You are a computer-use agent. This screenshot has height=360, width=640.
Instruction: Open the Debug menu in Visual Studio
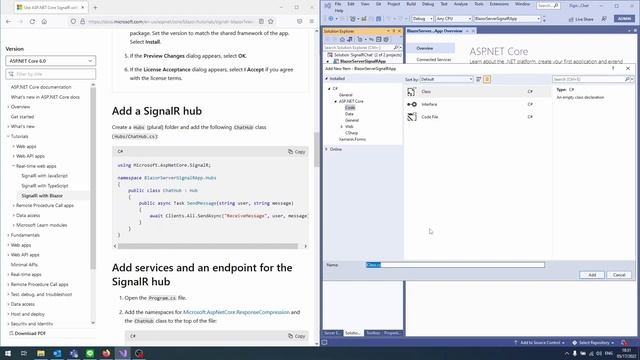[x=428, y=4]
